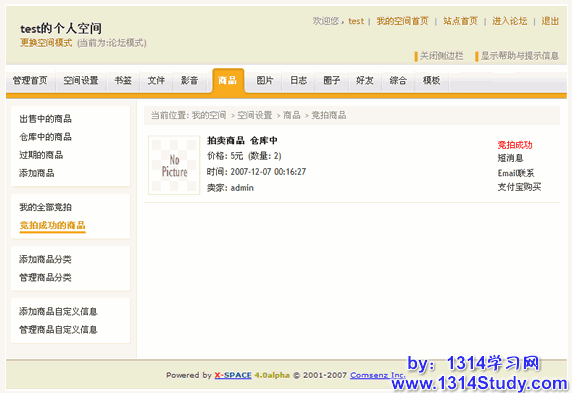This screenshot has height=393, width=572.
Task: Click 我的空间 in breadcrumb
Action: pos(209,116)
